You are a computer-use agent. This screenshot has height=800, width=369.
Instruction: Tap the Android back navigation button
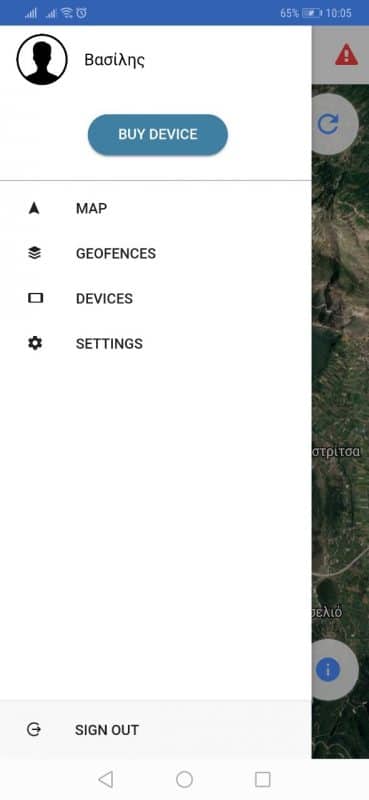105,779
